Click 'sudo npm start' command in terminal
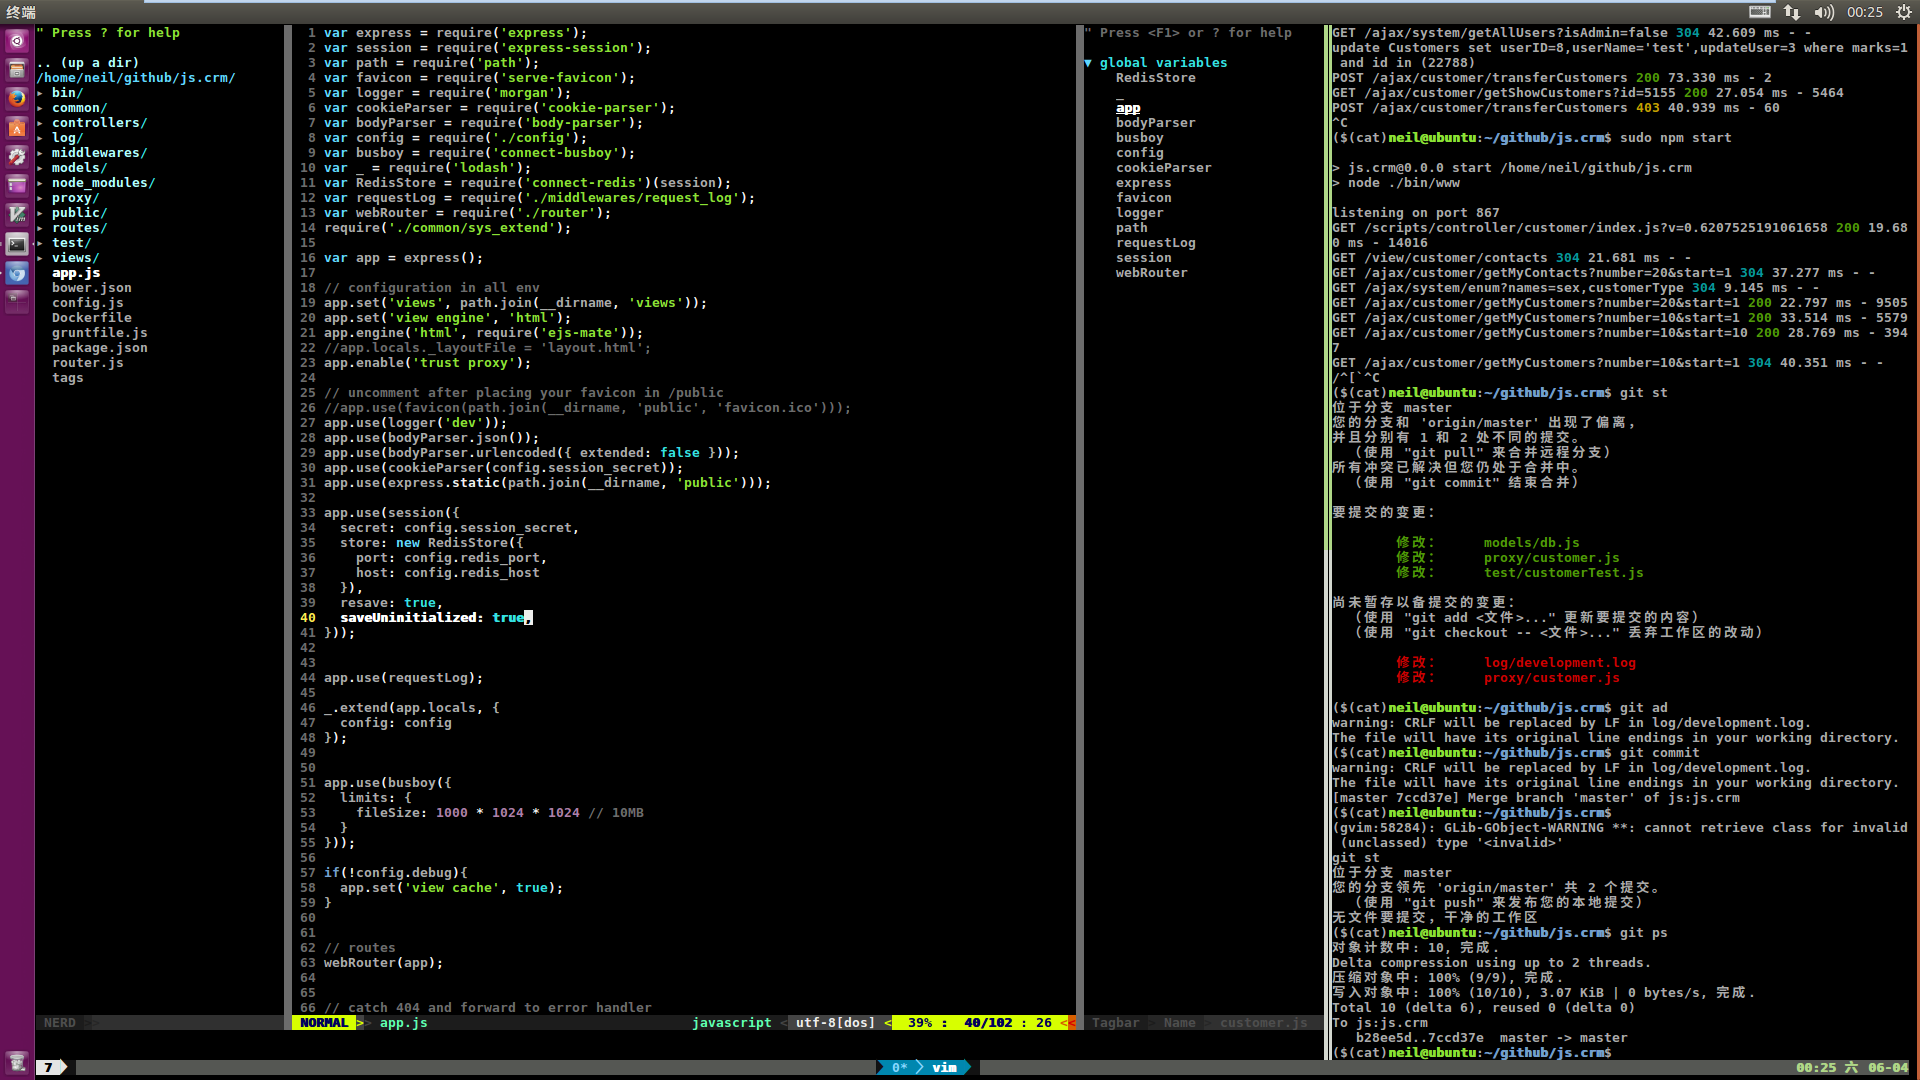 (1676, 138)
